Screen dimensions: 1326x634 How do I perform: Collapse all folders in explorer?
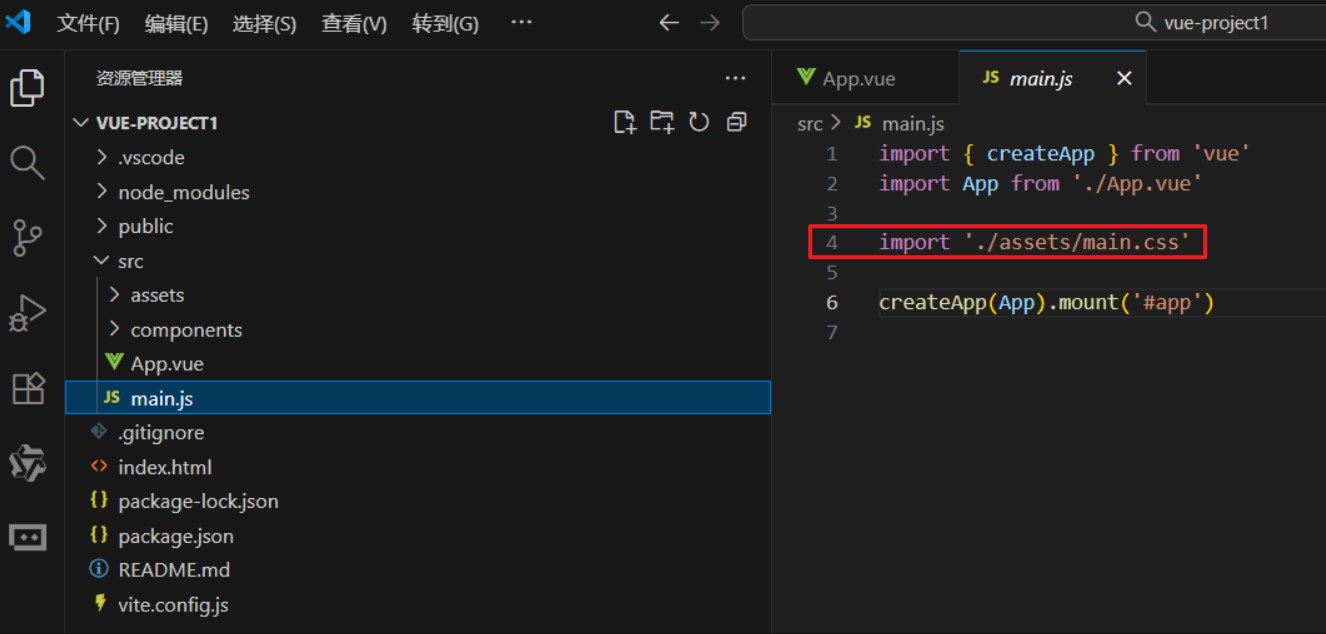737,122
